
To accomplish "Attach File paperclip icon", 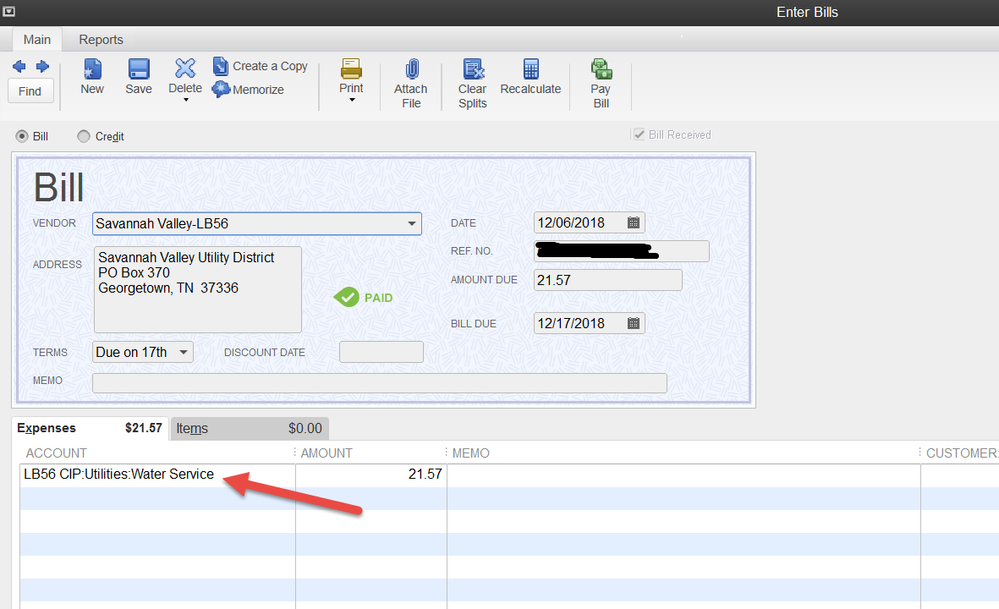I will pyautogui.click(x=412, y=69).
